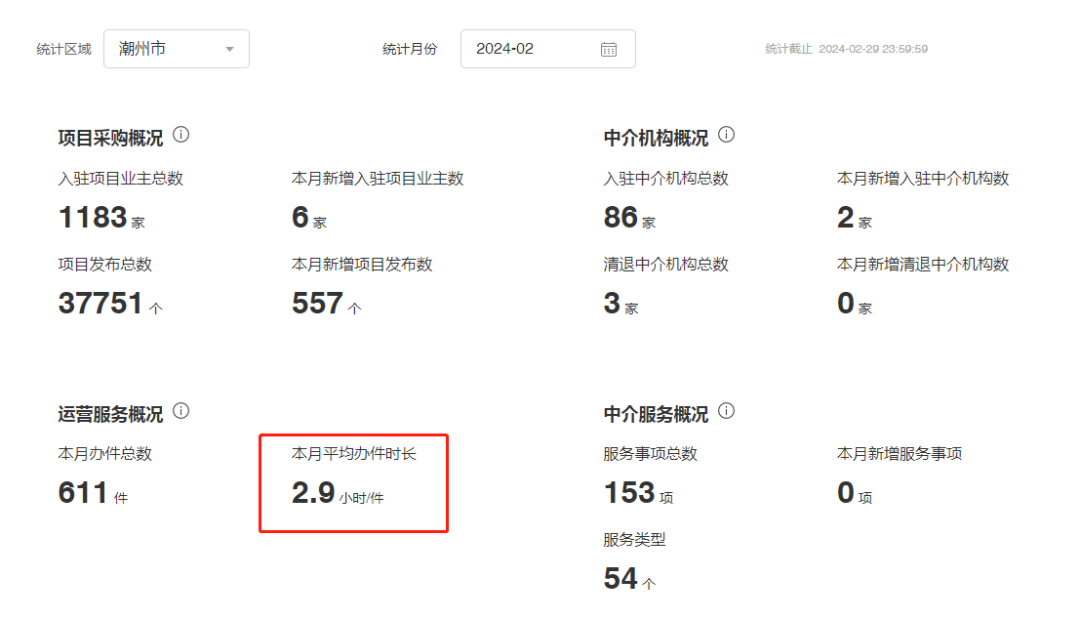
Task: Click the label 本月新增项目发布数
Action: (x=362, y=264)
